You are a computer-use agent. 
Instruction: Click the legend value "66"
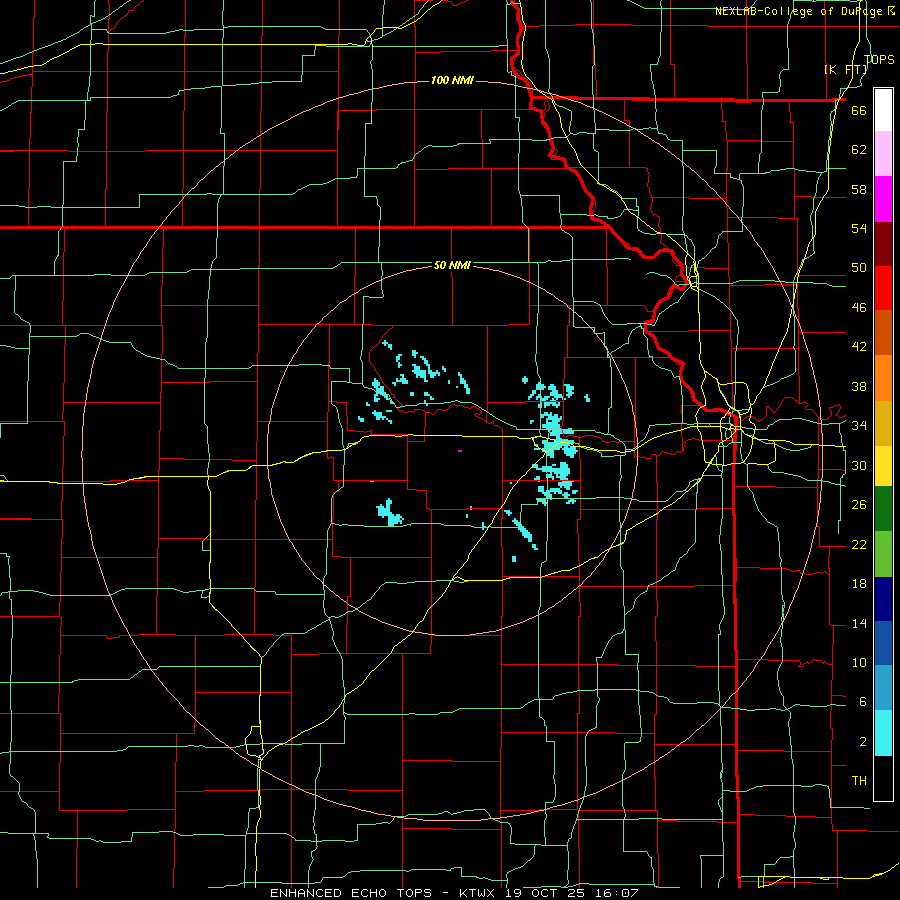point(859,111)
